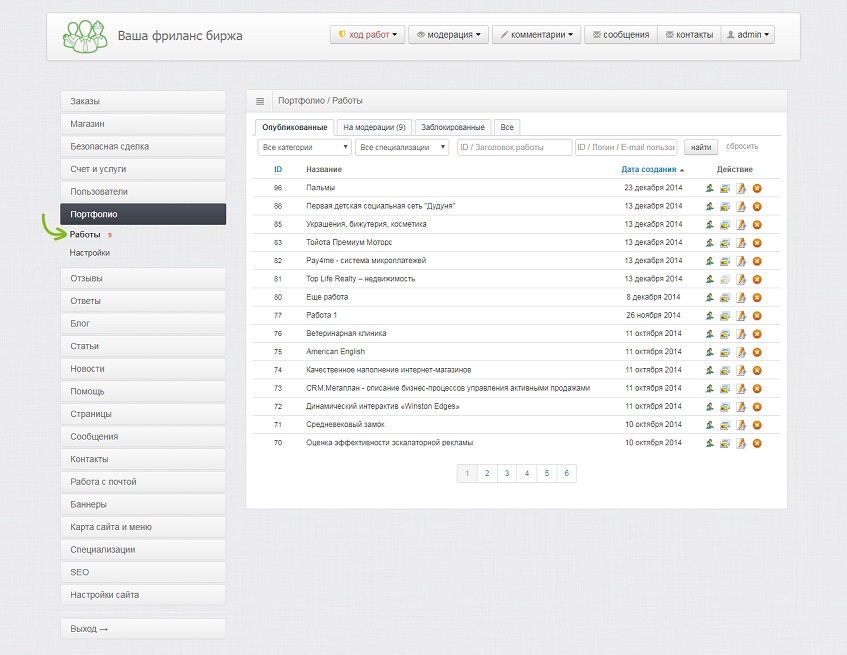Screen dimensions: 847x655
Task: Open the комментарии dropdown menu
Action: pyautogui.click(x=536, y=35)
